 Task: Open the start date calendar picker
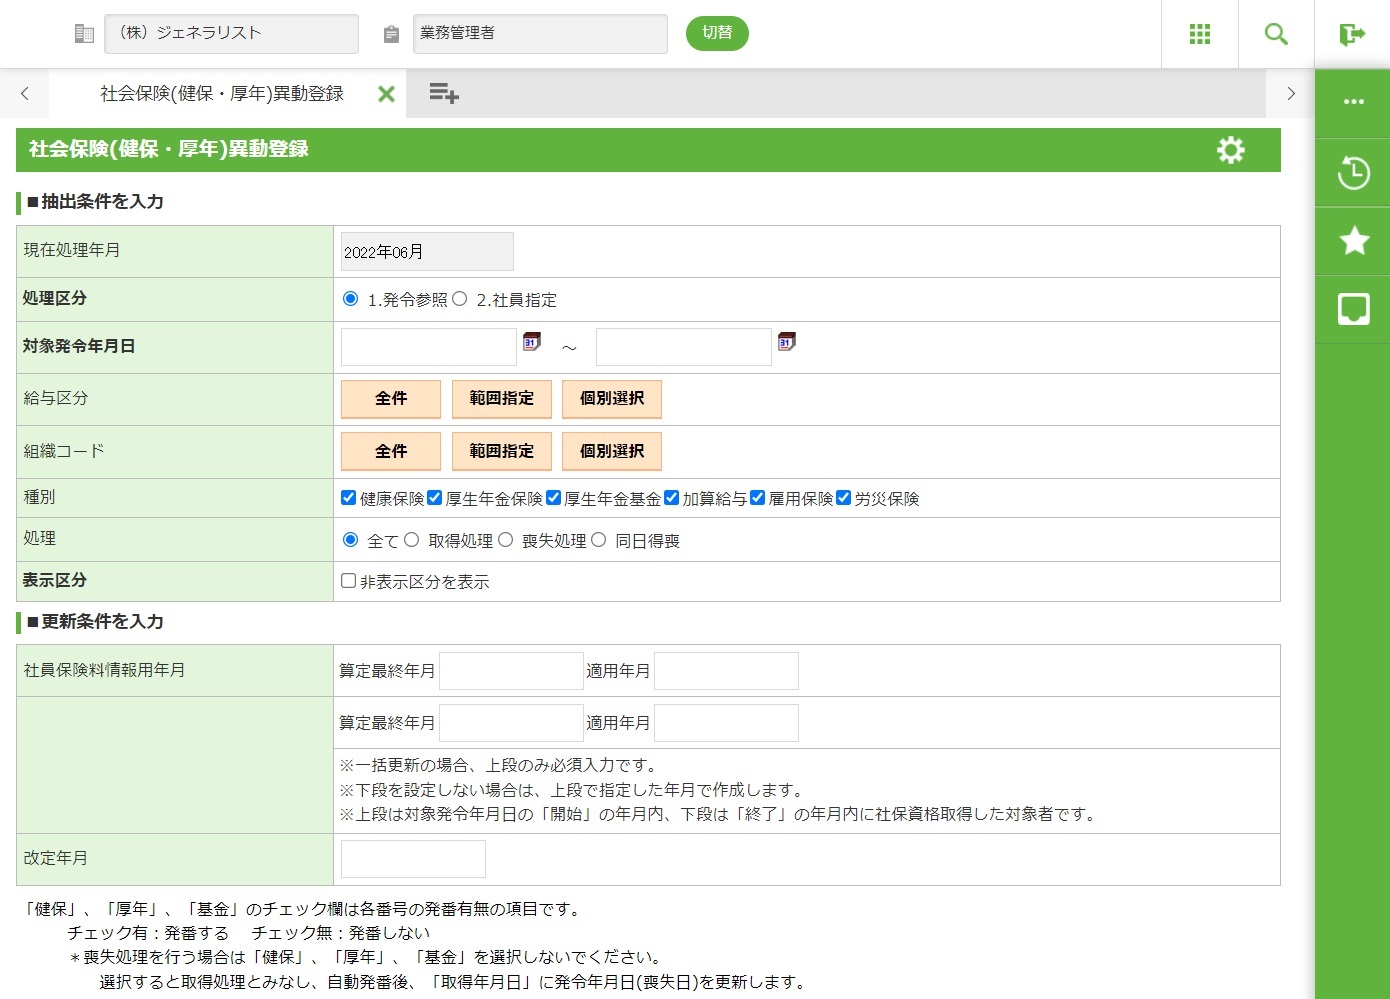pyautogui.click(x=532, y=342)
